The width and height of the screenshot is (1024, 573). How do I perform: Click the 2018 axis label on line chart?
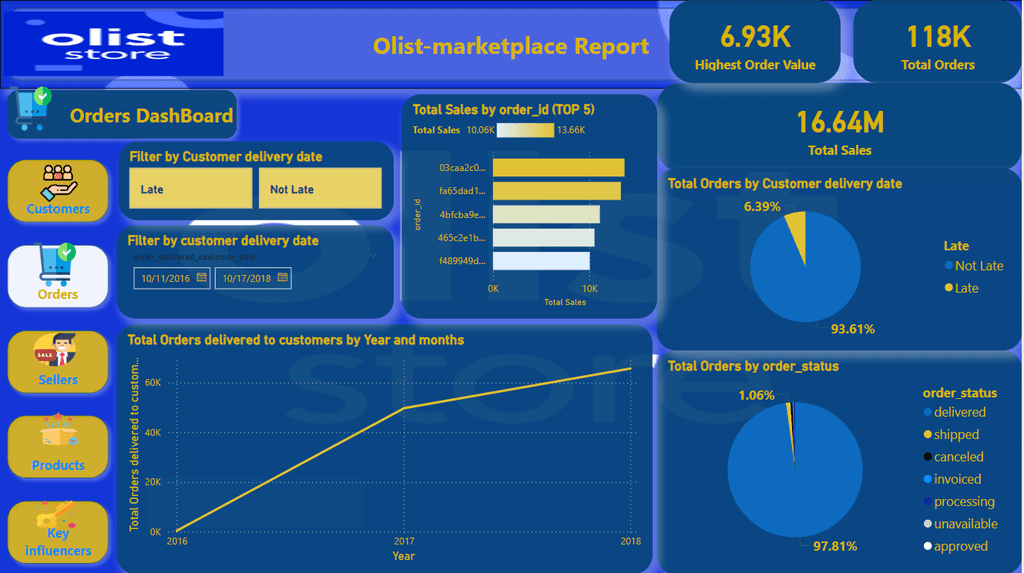tap(630, 541)
